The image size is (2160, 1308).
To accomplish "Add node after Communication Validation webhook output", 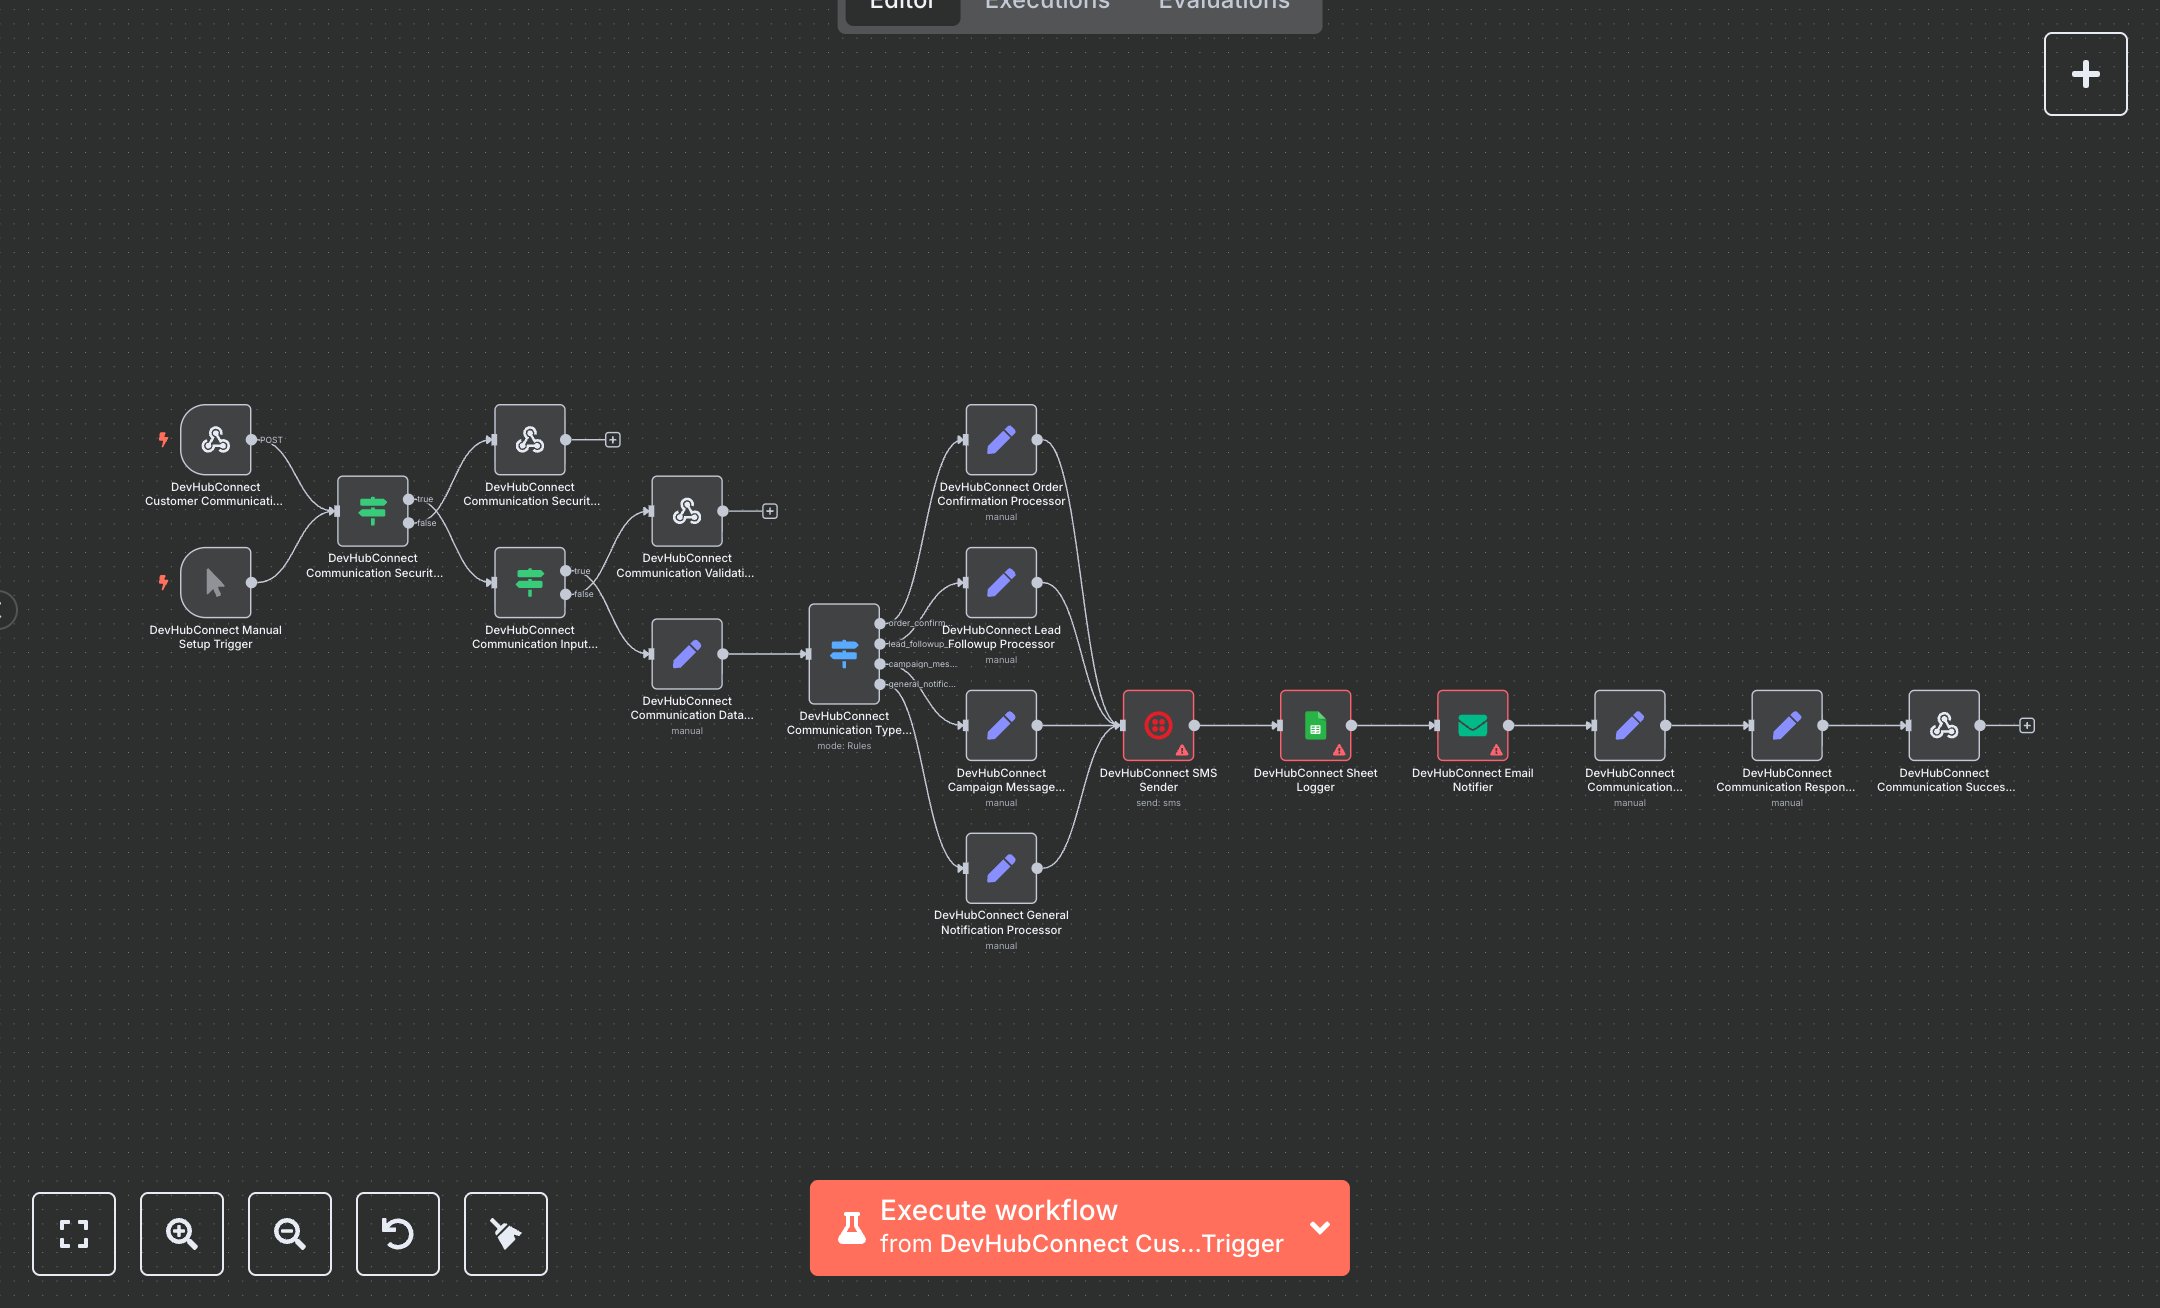I will (x=770, y=511).
